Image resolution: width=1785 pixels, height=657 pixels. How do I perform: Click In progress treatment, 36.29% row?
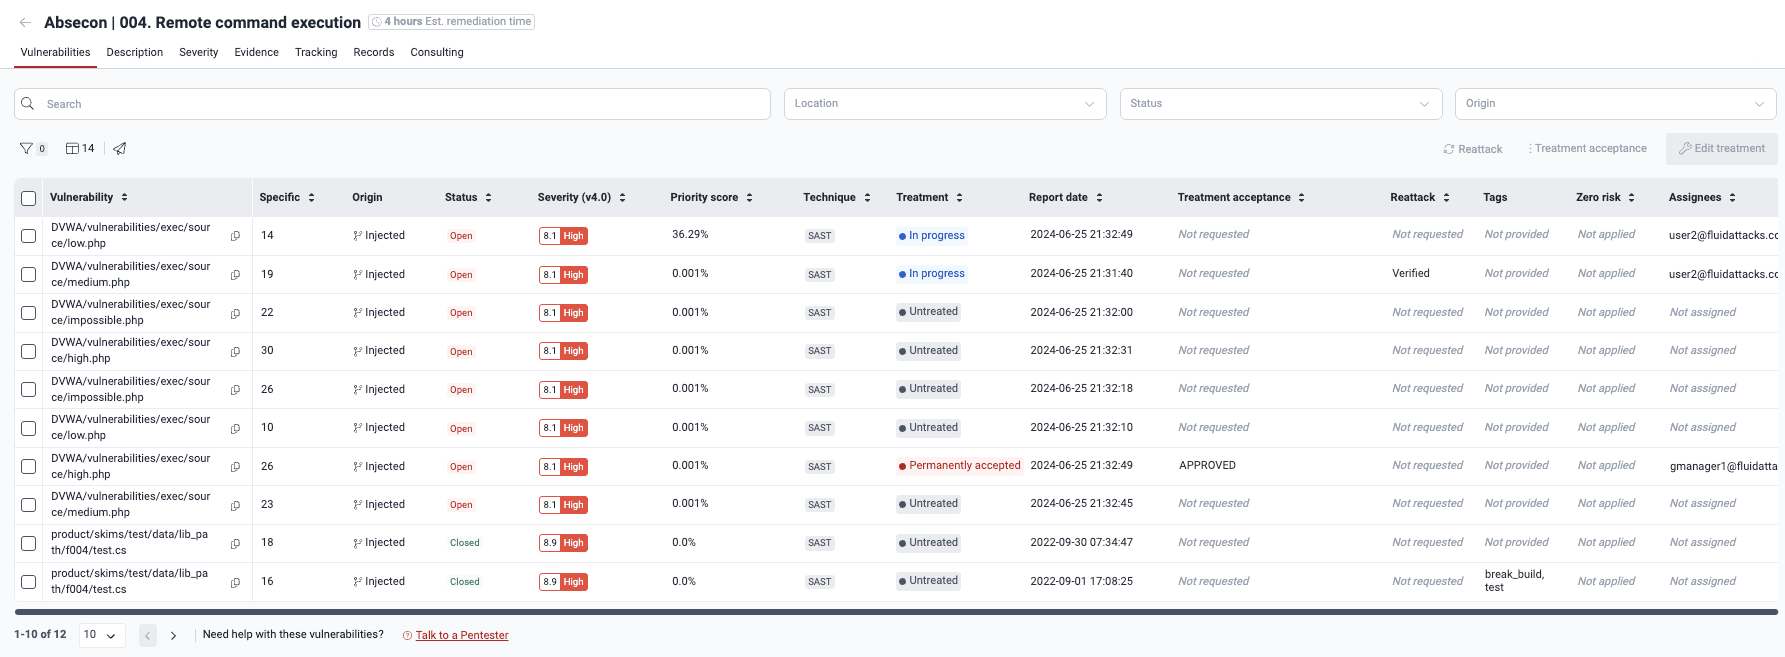(931, 236)
